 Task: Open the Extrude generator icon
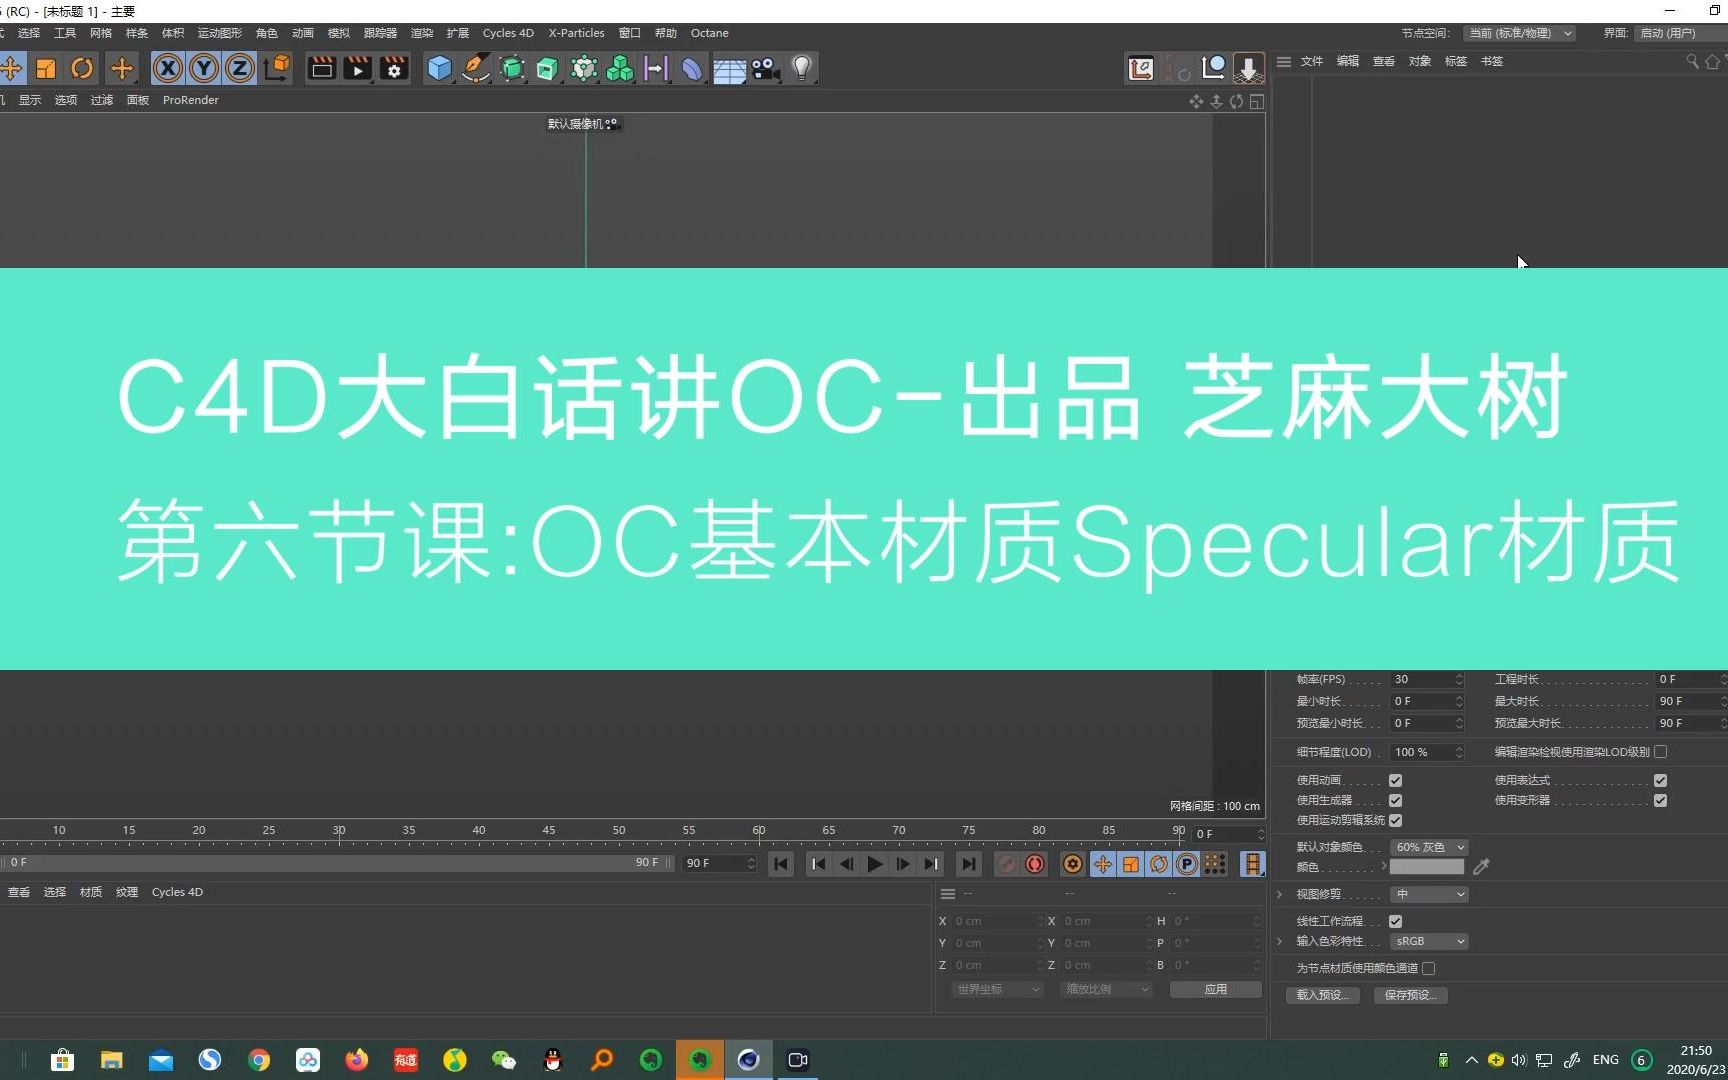click(x=548, y=68)
